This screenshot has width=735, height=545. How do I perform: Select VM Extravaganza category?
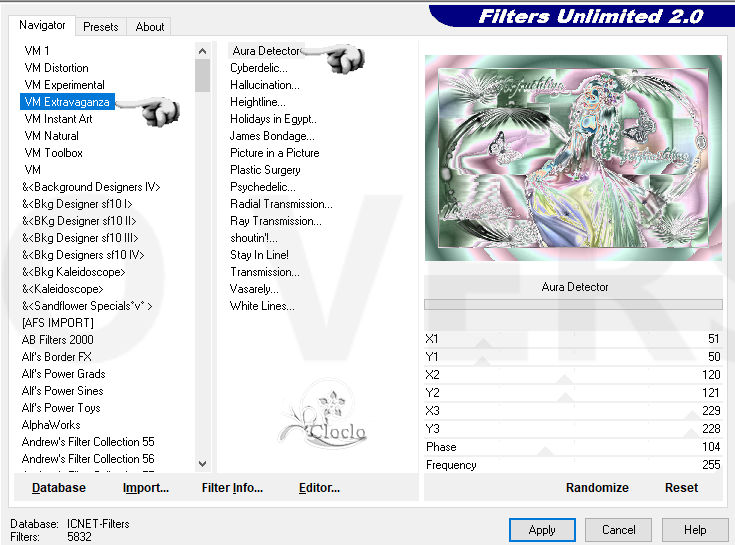pos(67,102)
